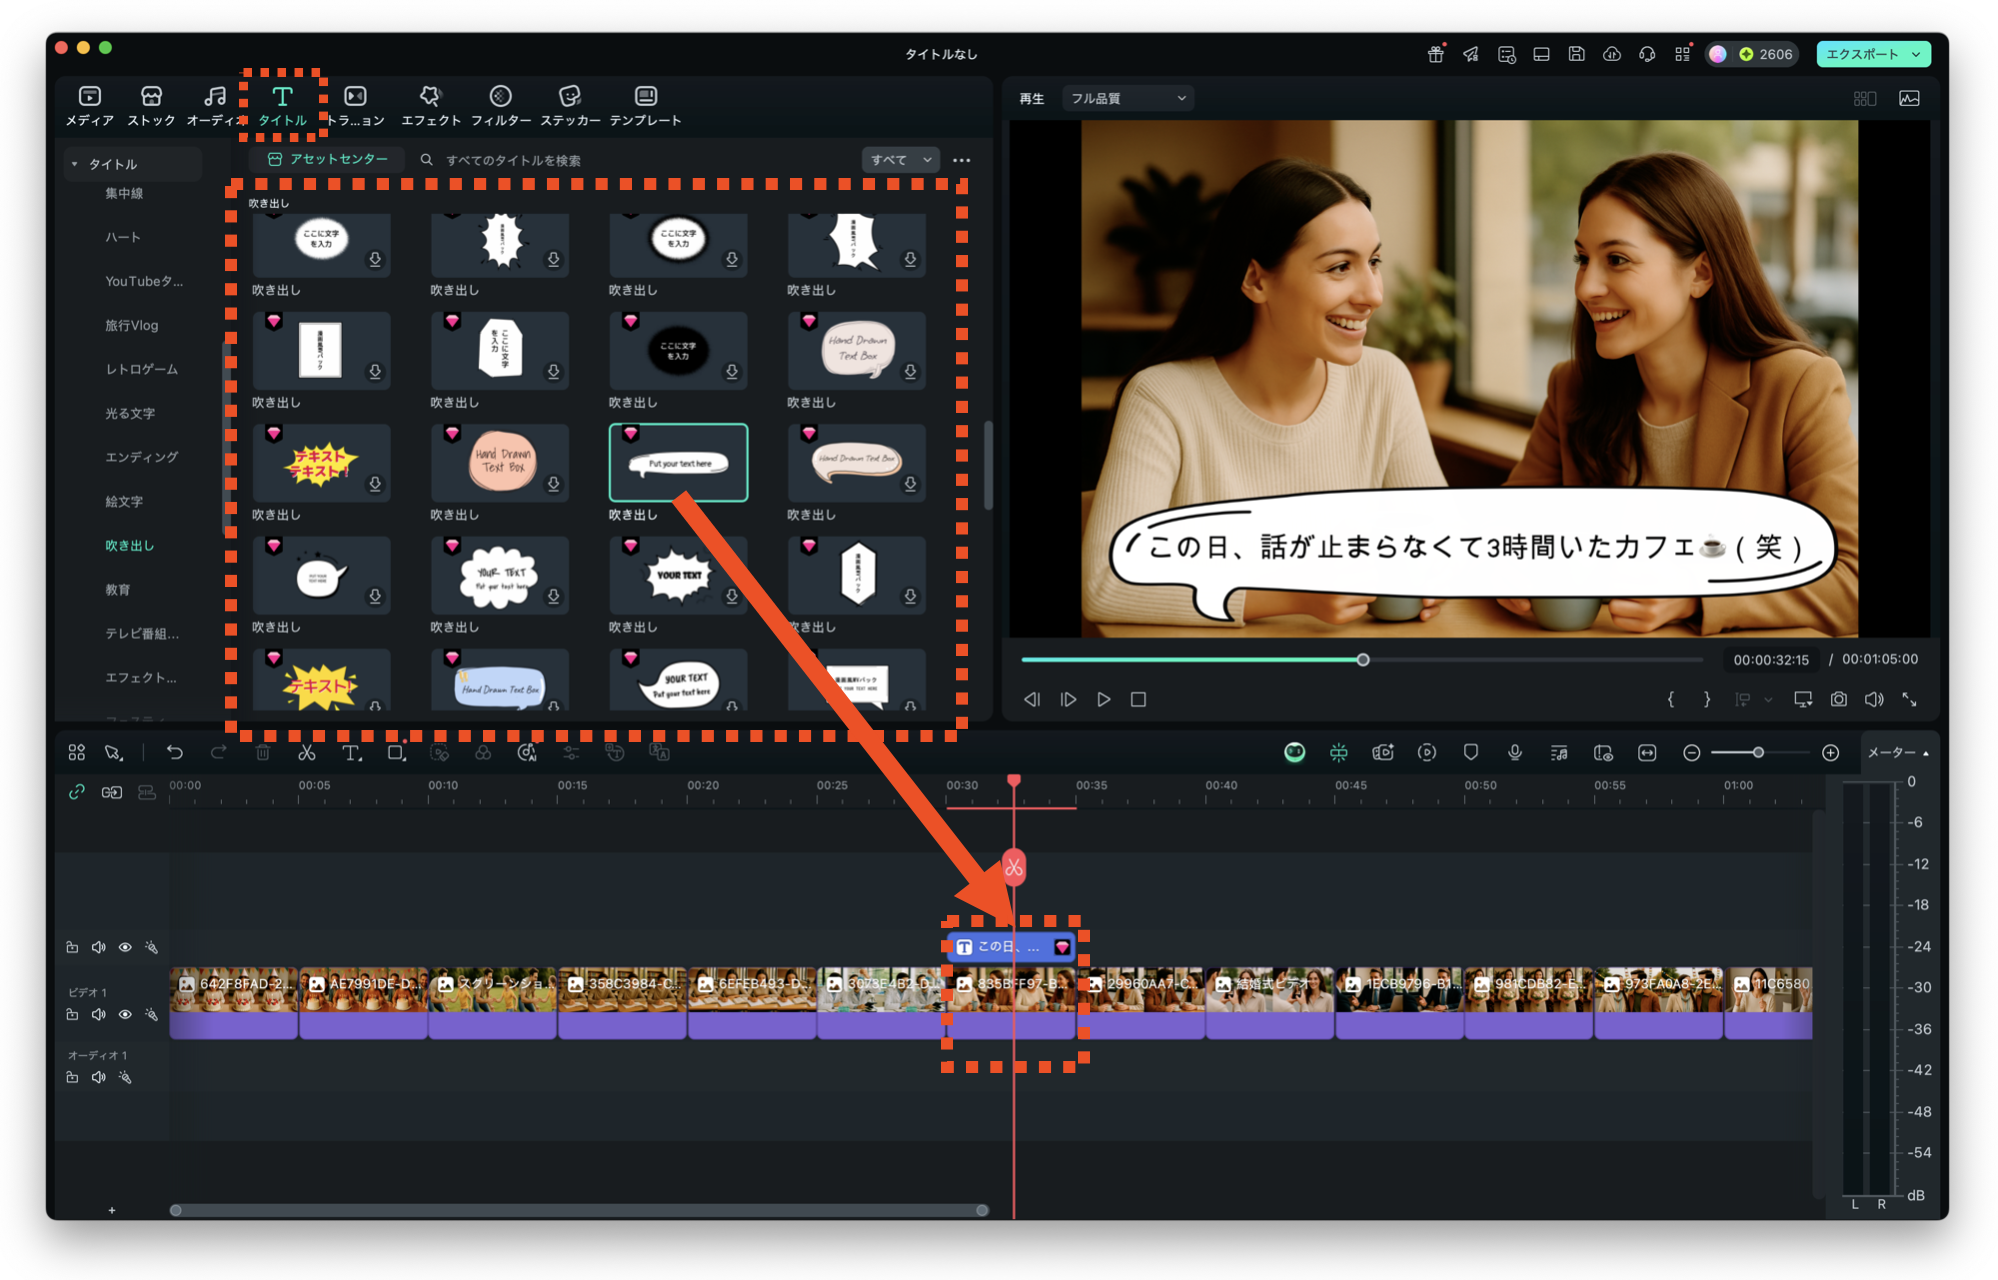
Task: Zoom out timeline with minus button
Action: click(x=1691, y=752)
